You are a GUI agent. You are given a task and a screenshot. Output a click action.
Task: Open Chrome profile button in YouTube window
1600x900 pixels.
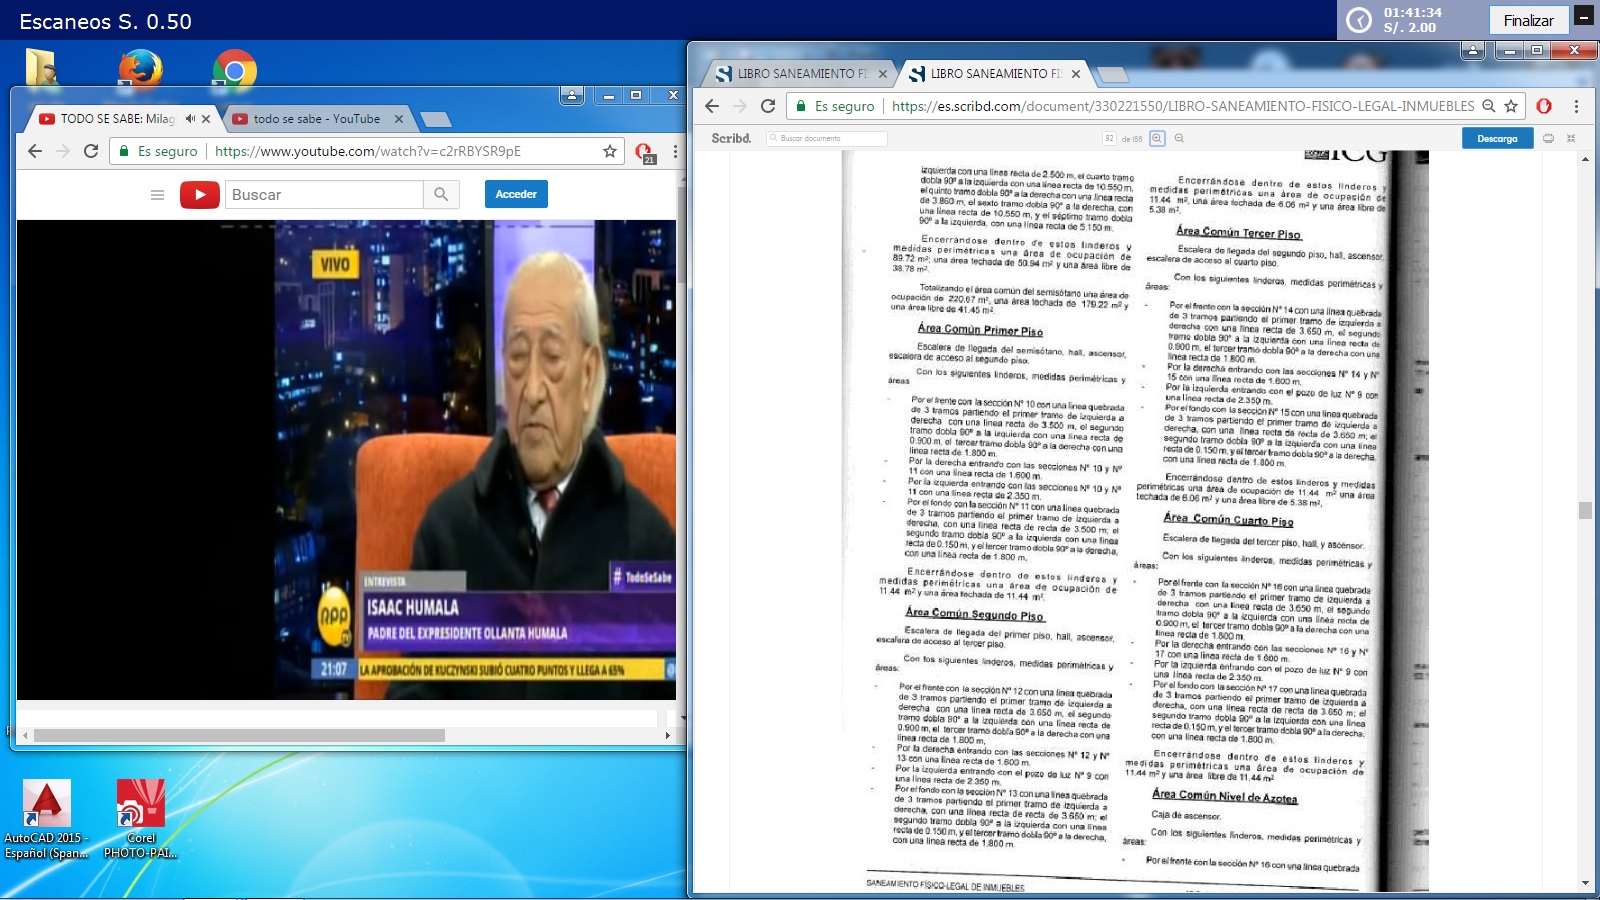[x=572, y=95]
